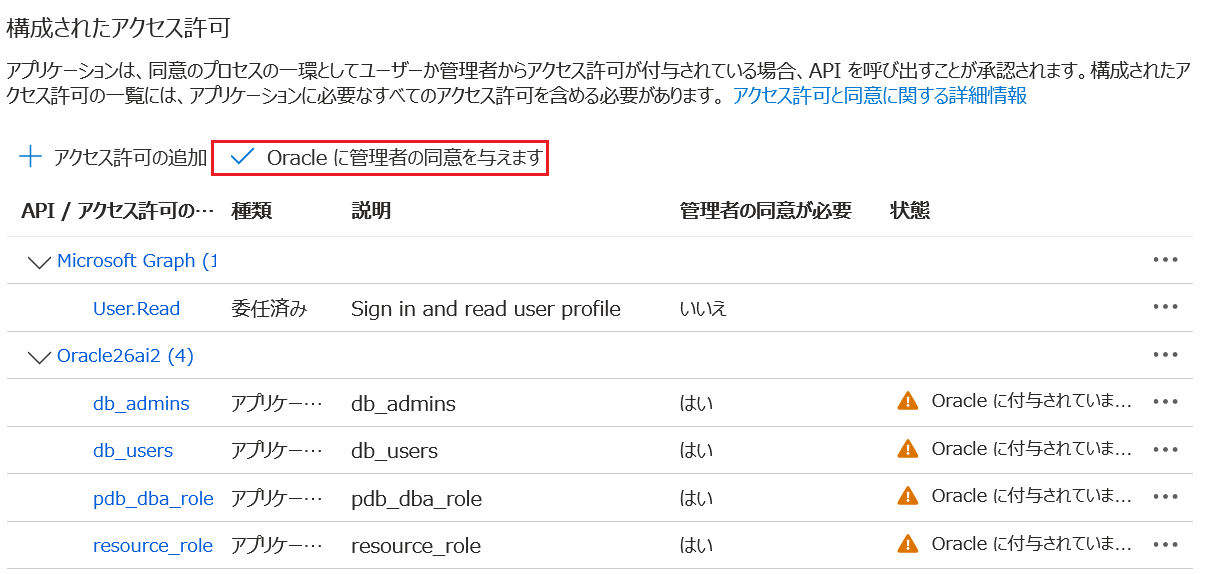Viewport: 1207px width, 574px height.
Task: Select the はい cell in db_admins row
Action: [696, 403]
